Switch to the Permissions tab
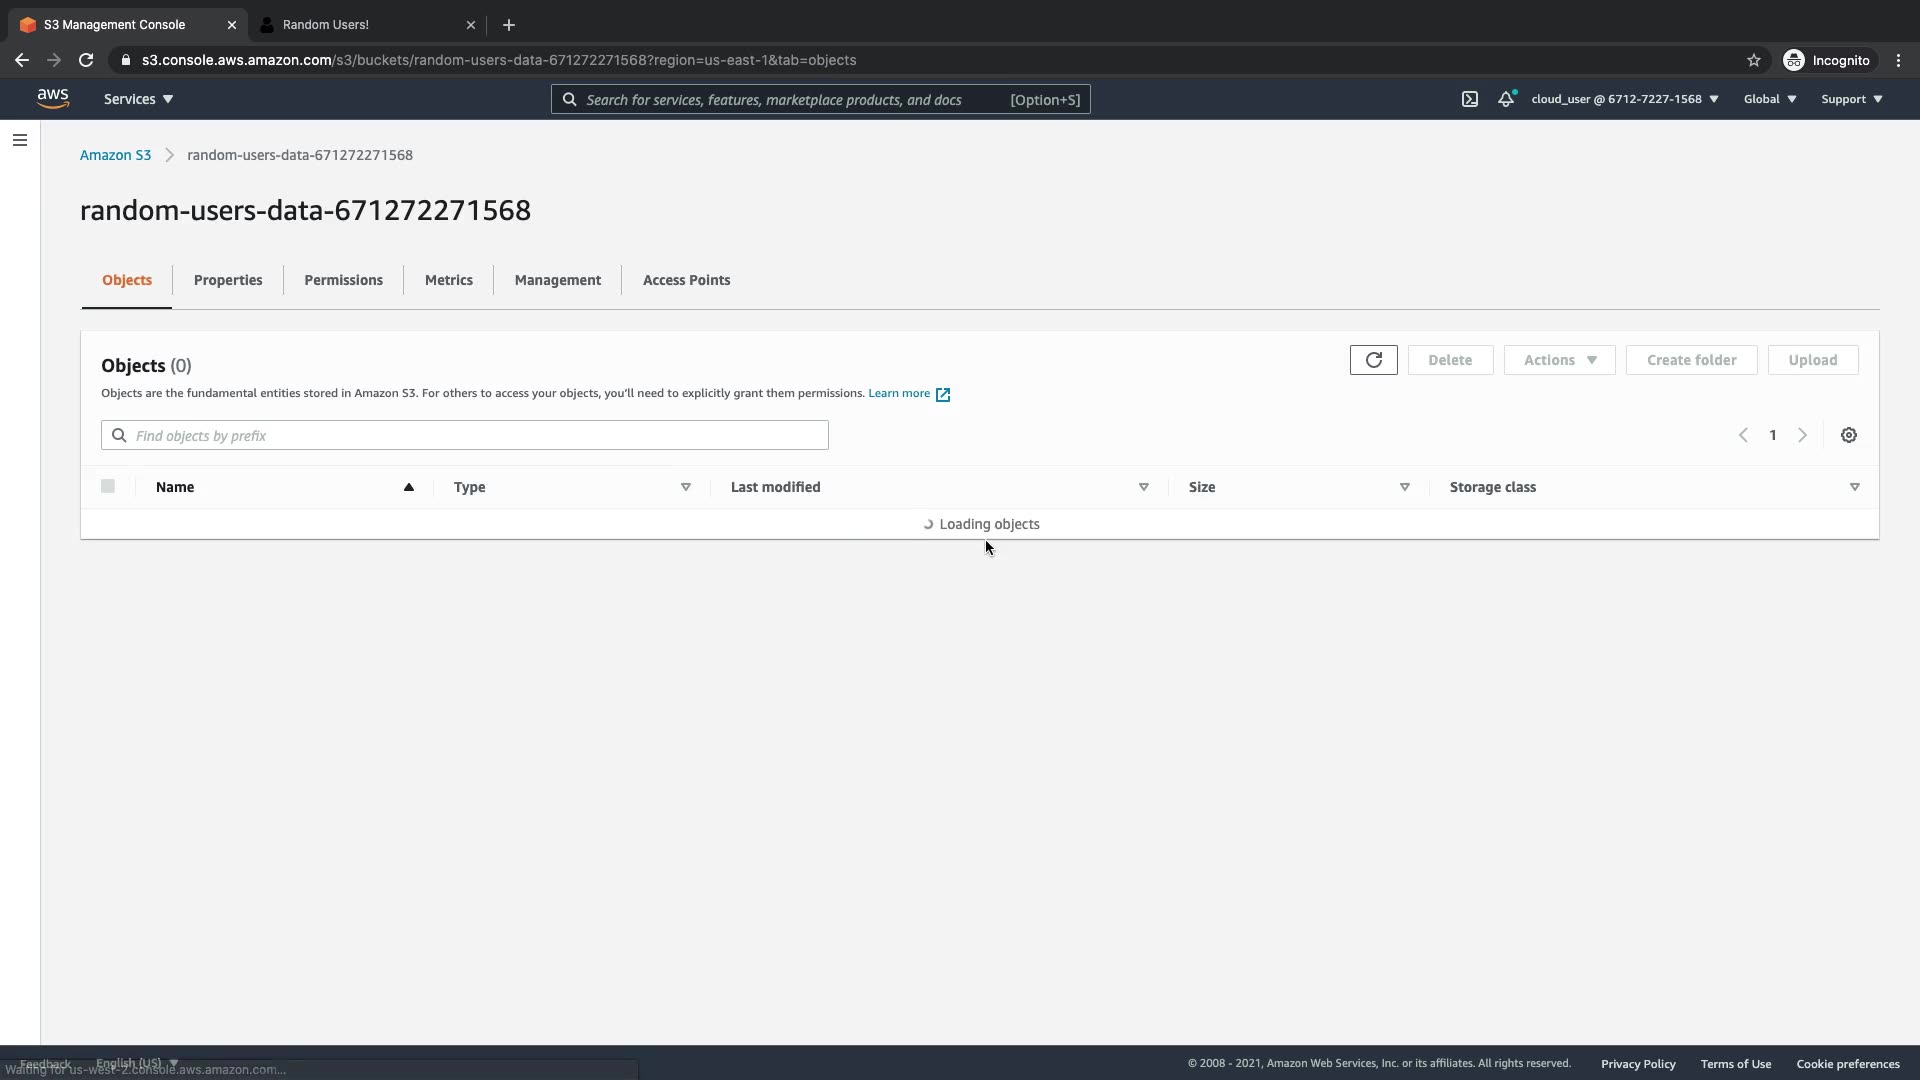 coord(343,280)
